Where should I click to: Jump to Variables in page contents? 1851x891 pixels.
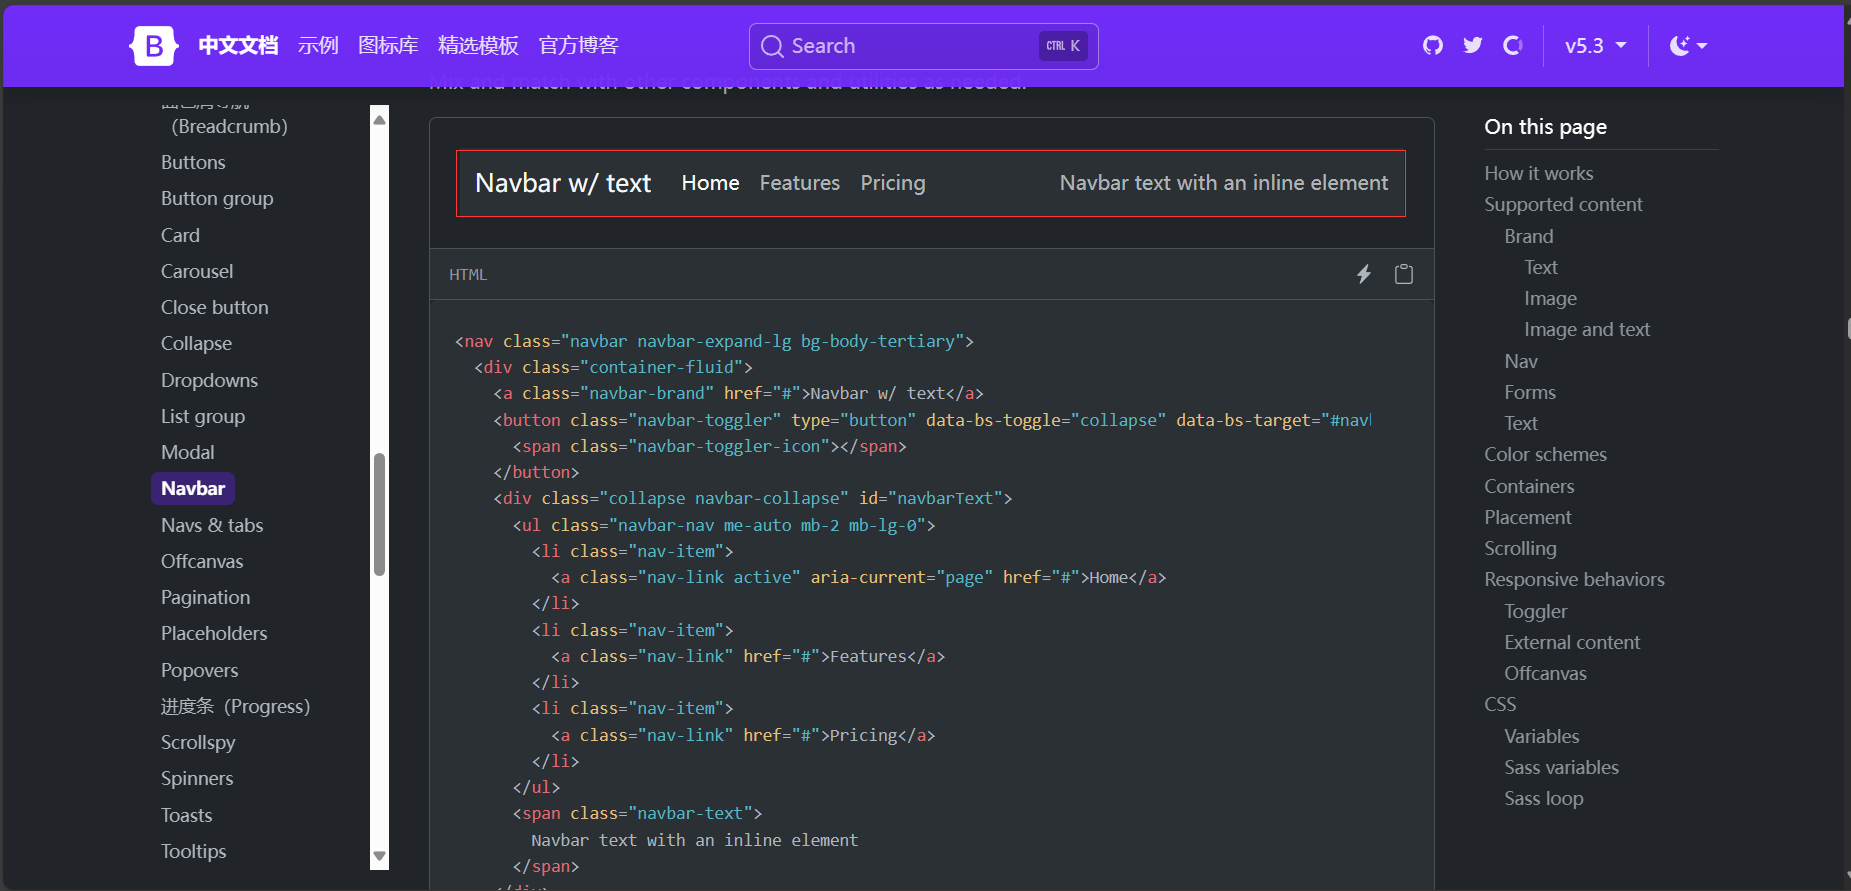coord(1542,736)
